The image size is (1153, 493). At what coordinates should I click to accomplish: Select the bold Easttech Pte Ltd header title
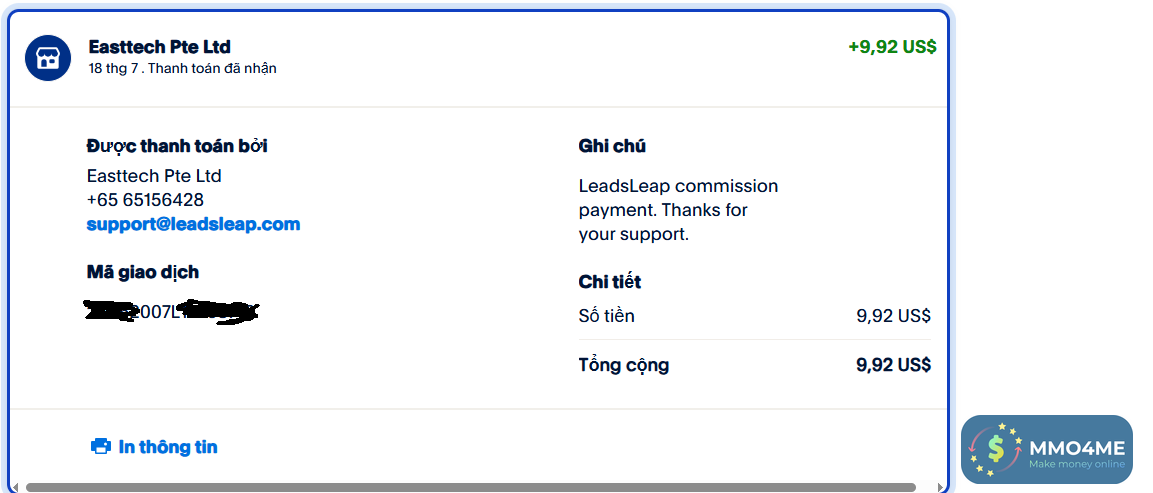point(160,47)
